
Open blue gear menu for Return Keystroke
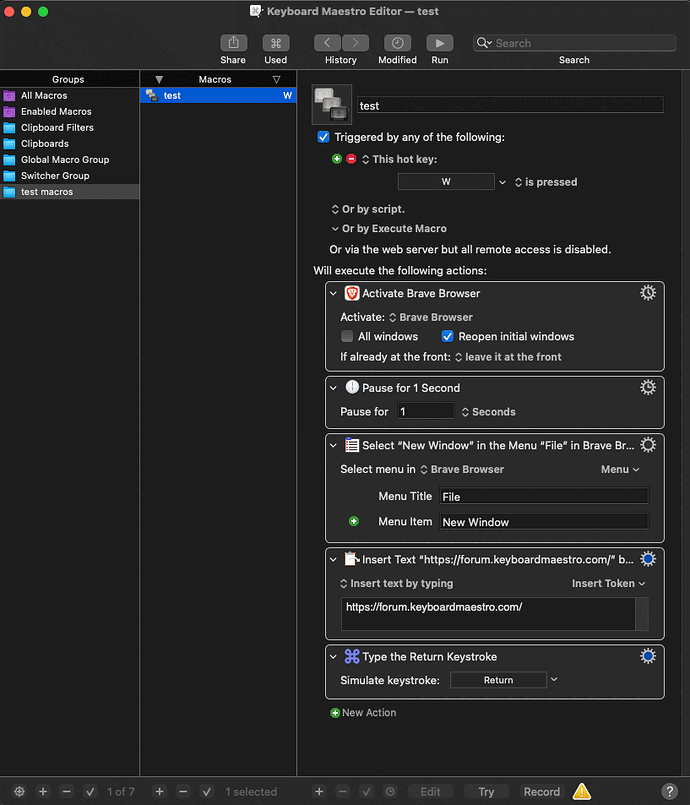(x=648, y=656)
